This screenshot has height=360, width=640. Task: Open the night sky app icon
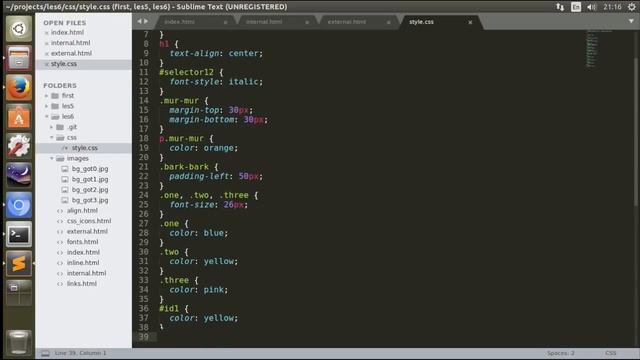pyautogui.click(x=19, y=175)
